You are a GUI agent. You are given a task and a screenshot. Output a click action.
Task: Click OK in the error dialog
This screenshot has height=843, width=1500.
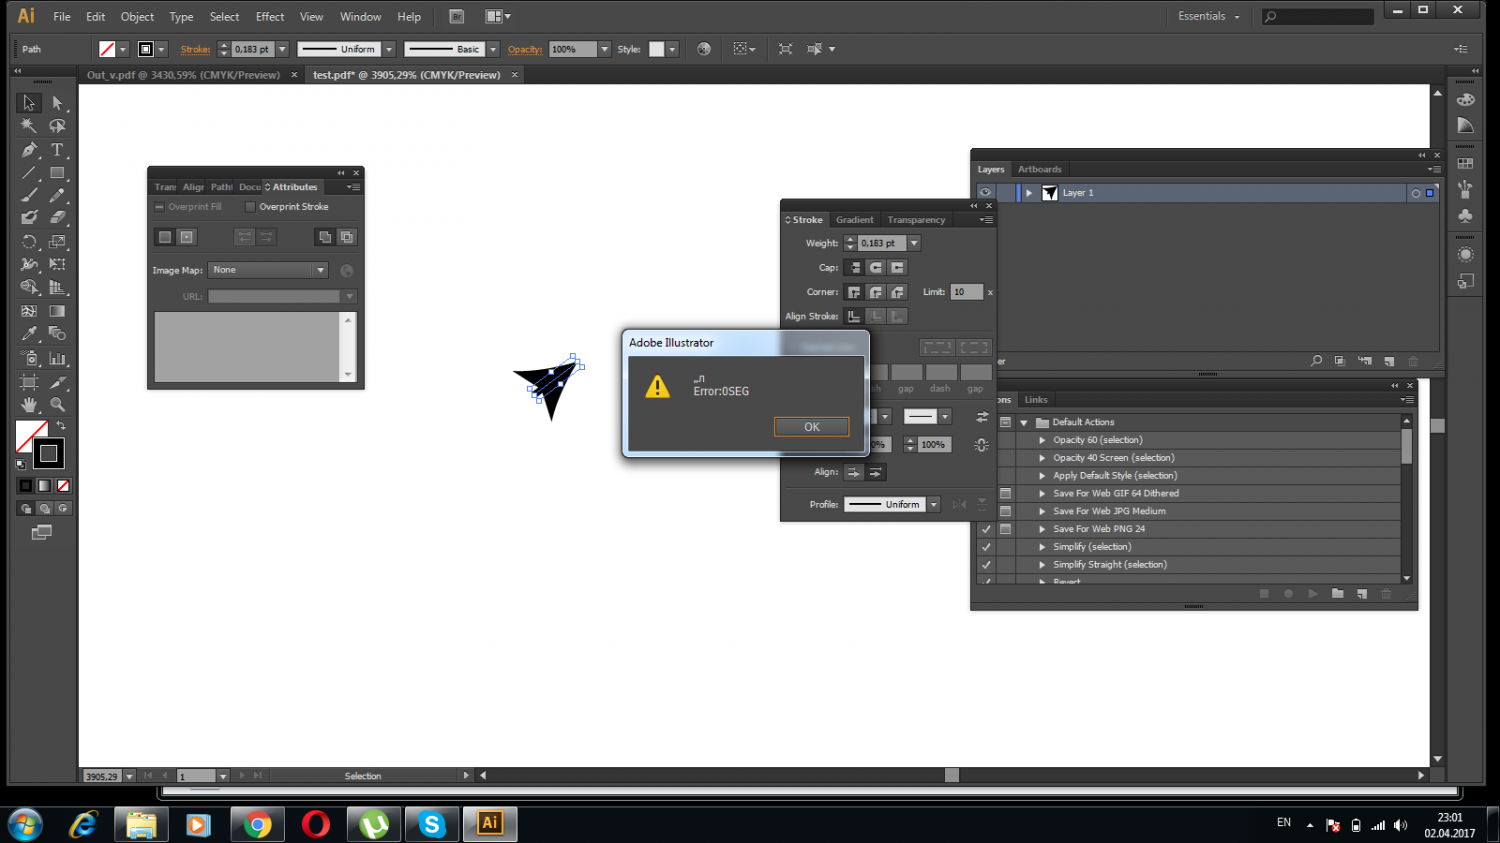coord(812,427)
